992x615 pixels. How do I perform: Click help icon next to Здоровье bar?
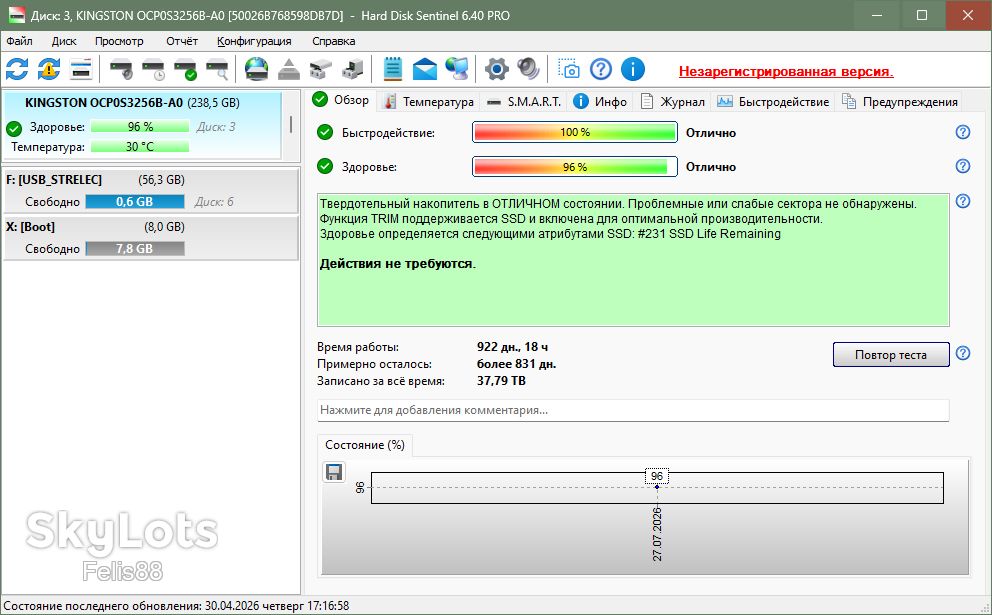pos(963,166)
